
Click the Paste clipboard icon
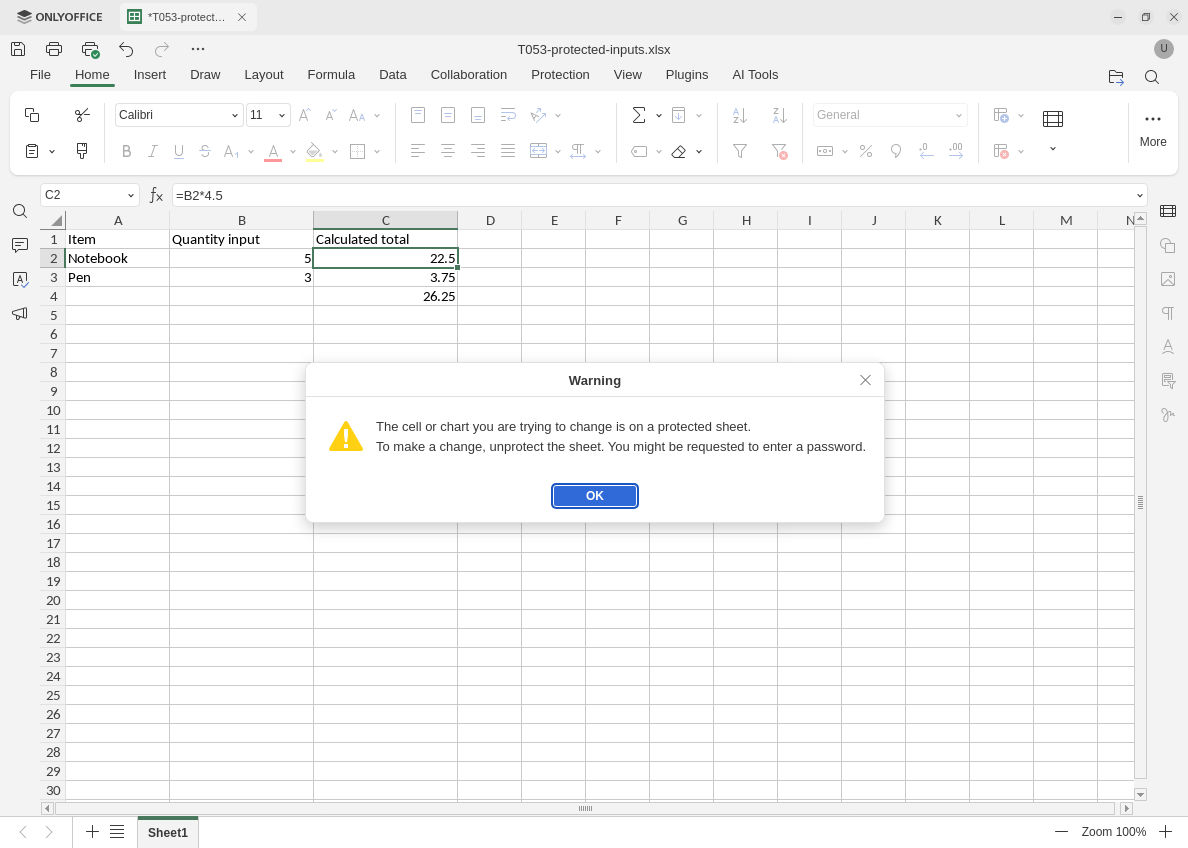tap(32, 151)
